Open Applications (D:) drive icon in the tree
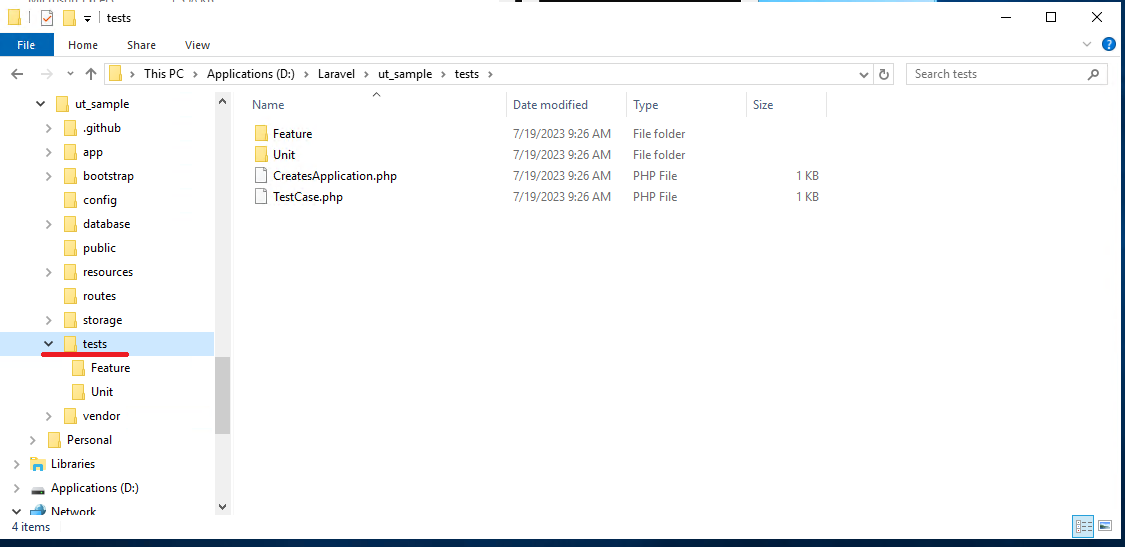This screenshot has width=1125, height=547. [38, 489]
